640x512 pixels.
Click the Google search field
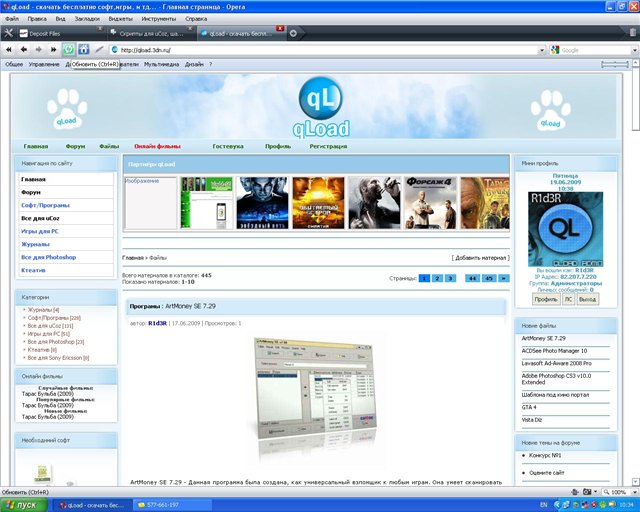[x=595, y=50]
